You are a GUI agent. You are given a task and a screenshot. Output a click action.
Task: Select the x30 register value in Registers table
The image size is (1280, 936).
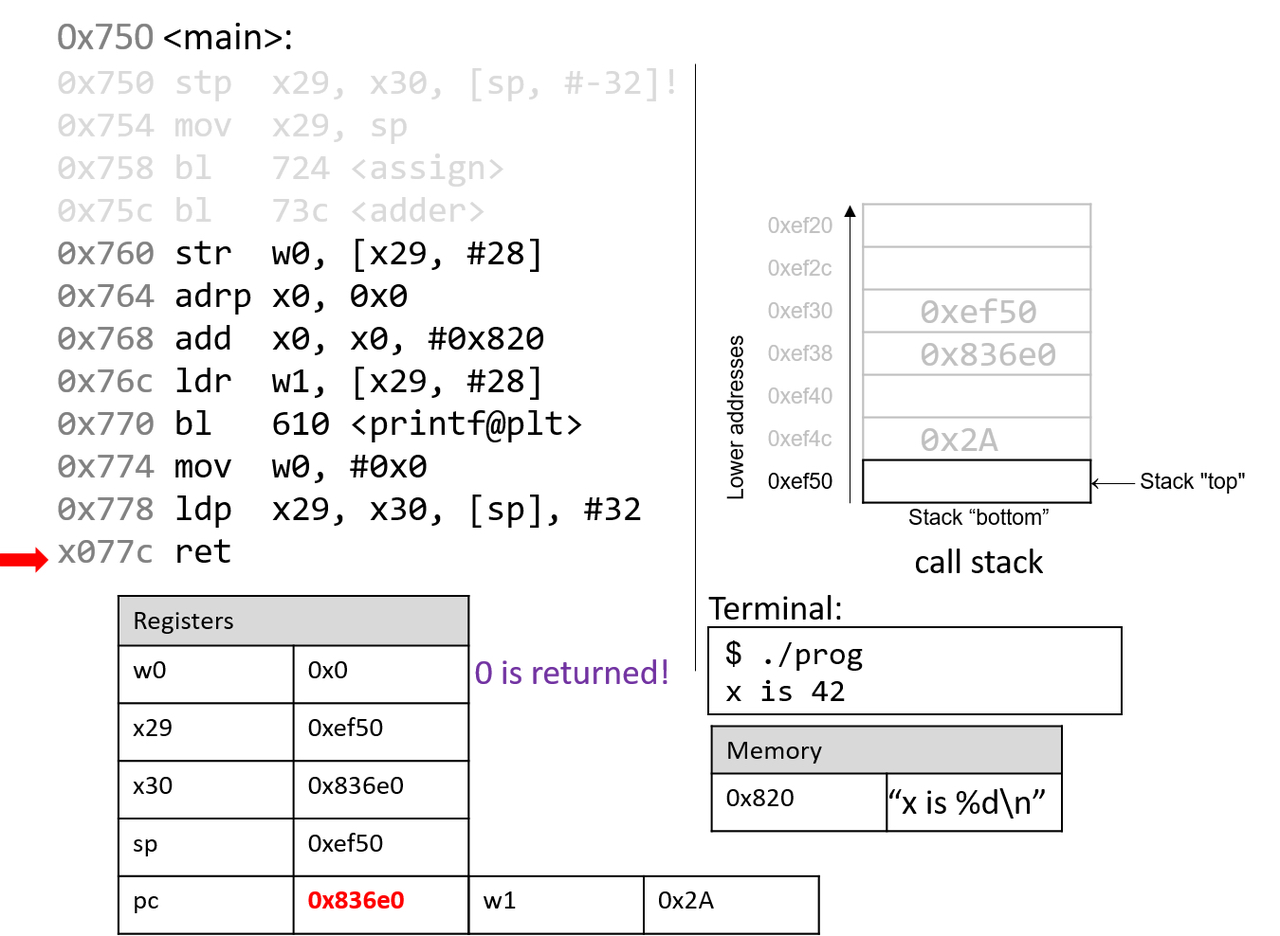[355, 786]
